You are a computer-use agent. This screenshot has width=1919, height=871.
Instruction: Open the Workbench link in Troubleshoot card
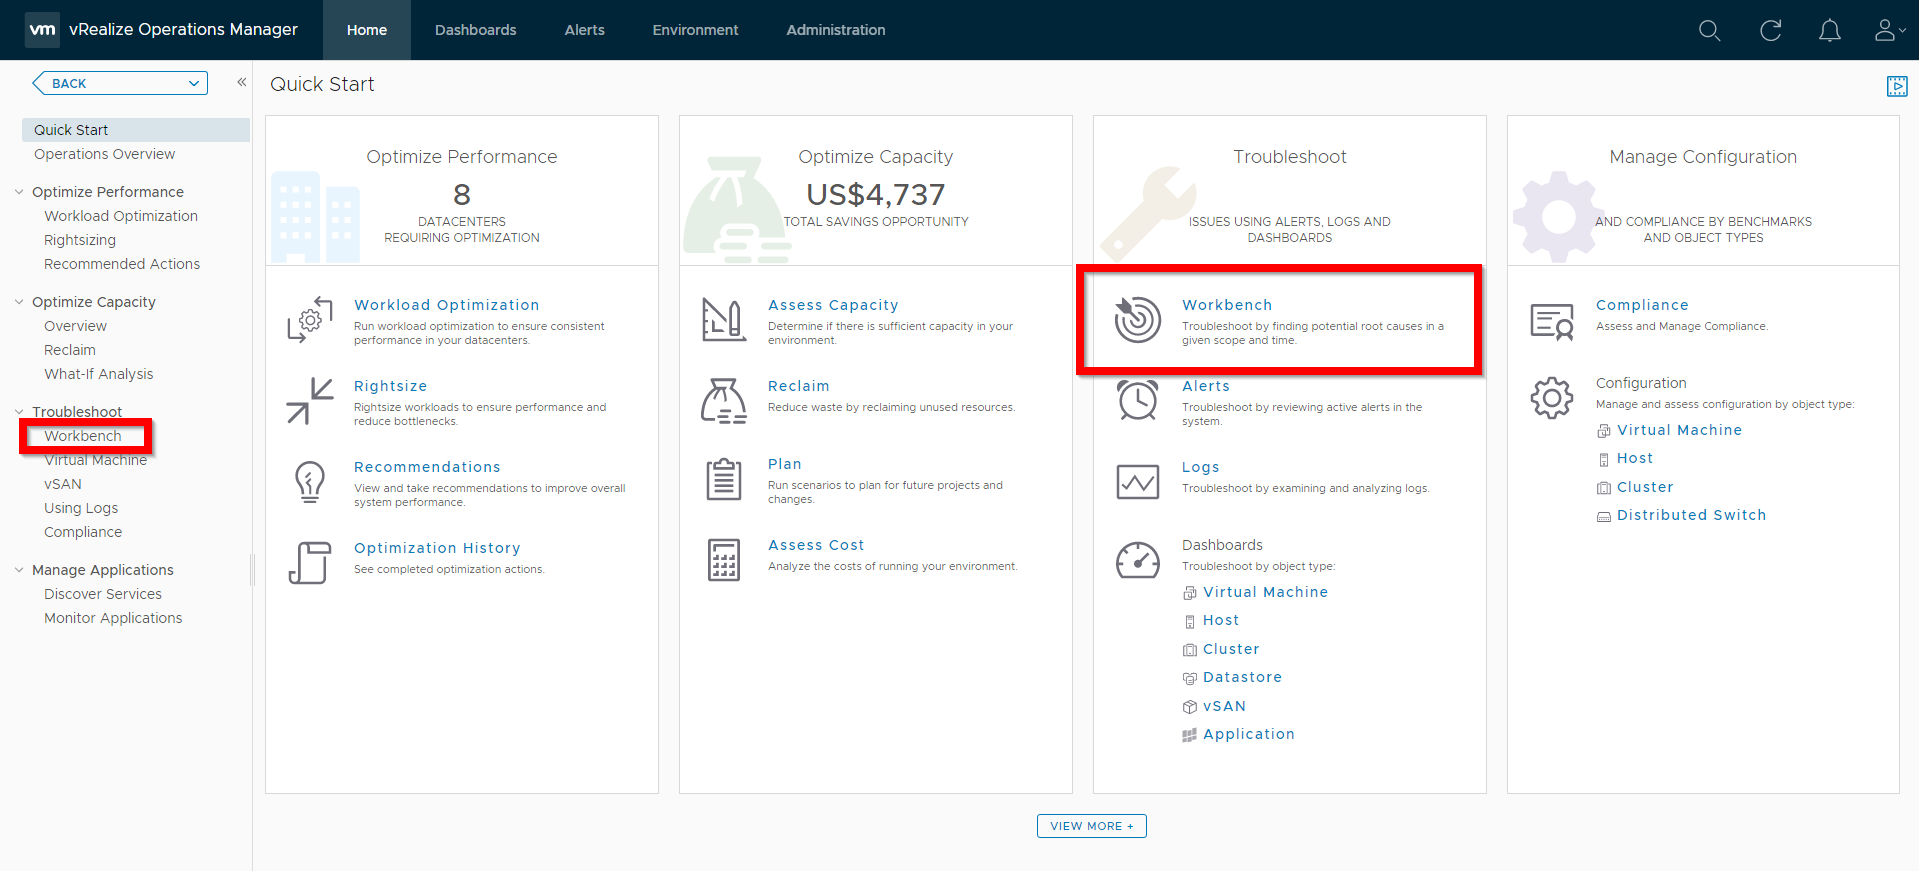pyautogui.click(x=1227, y=305)
